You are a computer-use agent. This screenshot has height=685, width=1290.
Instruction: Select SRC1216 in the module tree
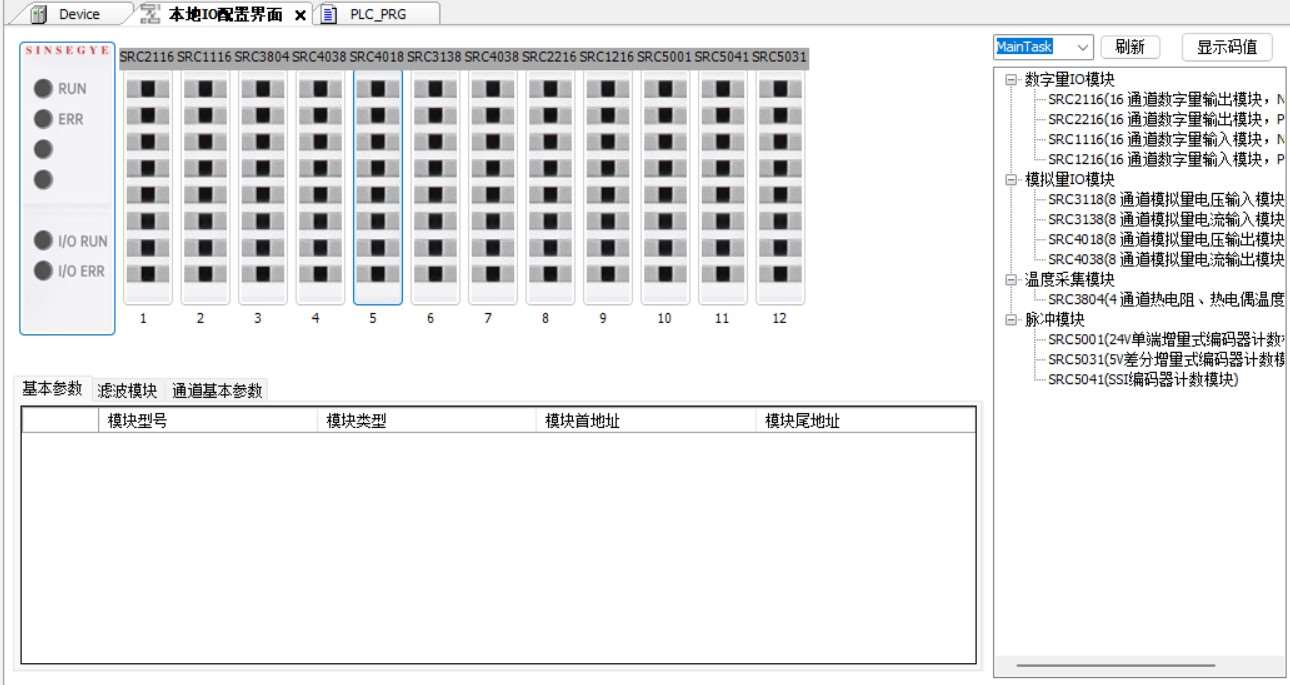point(1166,159)
